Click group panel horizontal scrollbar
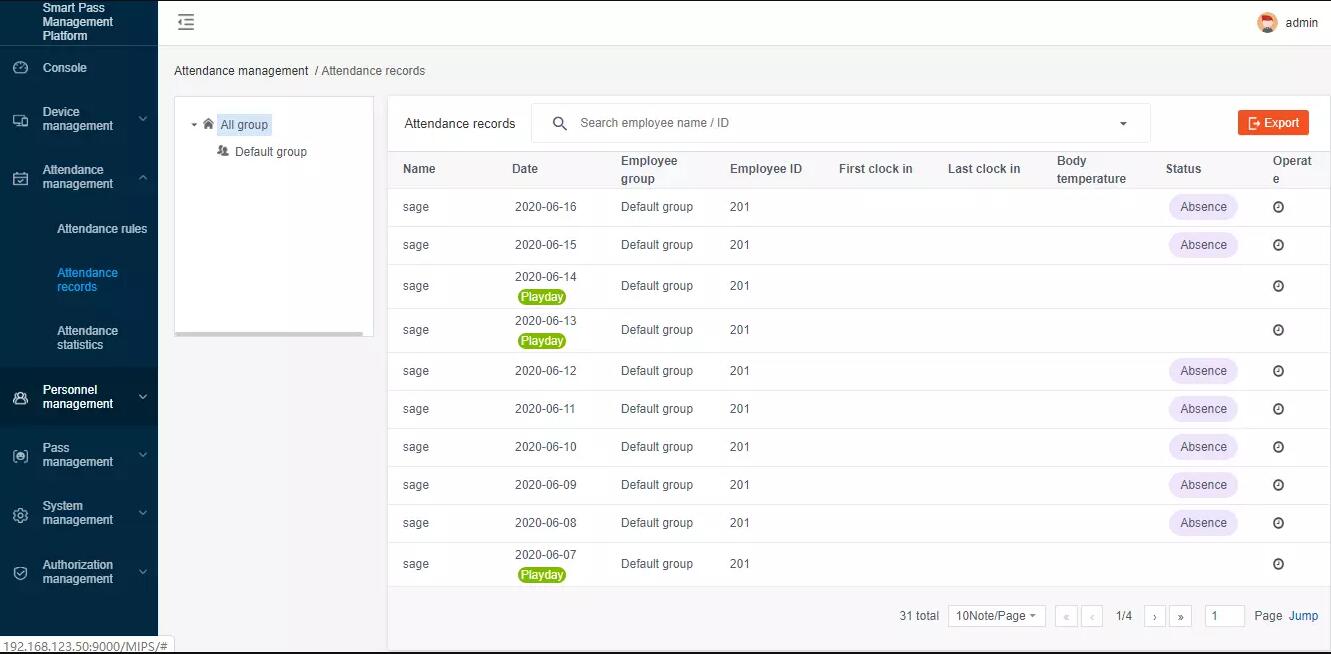Screen dimensions: 1331x654 [x=269, y=334]
